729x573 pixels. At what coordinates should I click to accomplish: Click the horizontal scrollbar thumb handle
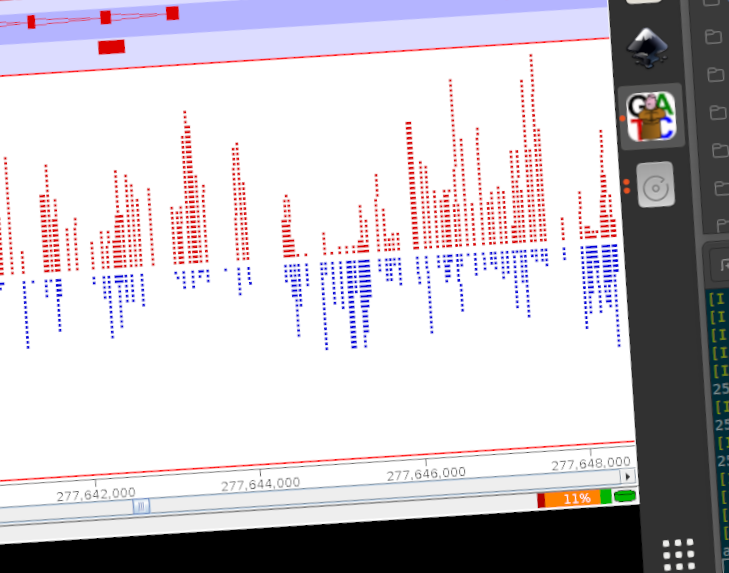[x=140, y=507]
